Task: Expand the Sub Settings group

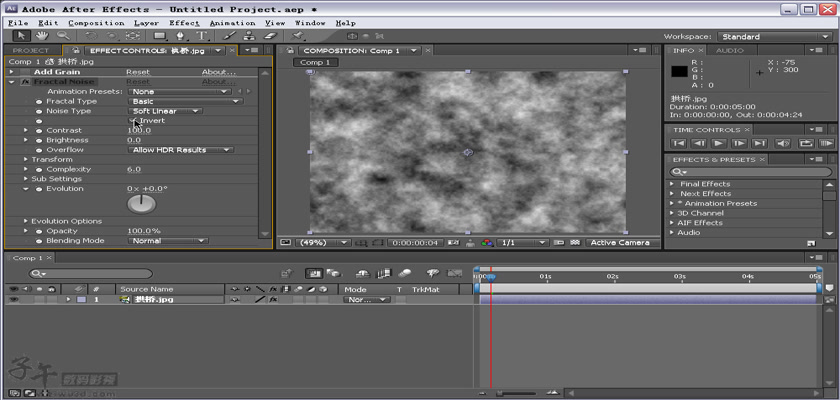Action: pyautogui.click(x=26, y=179)
